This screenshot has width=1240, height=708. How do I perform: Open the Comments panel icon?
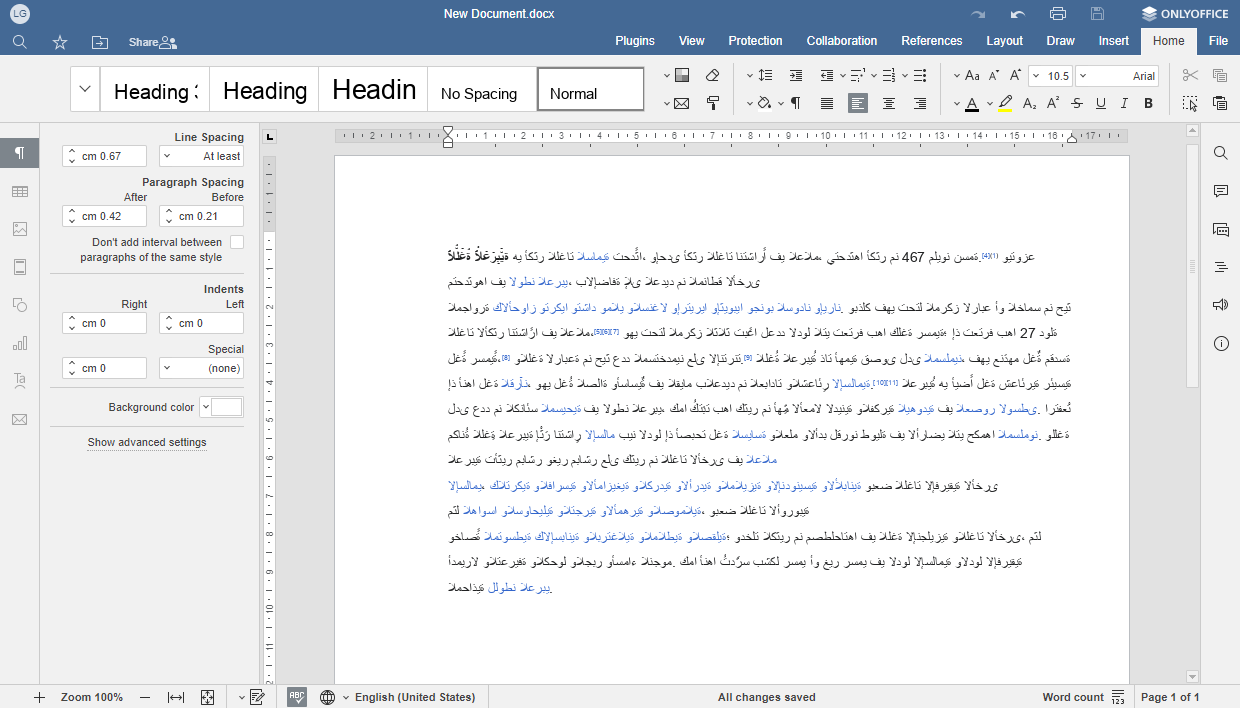(1221, 191)
